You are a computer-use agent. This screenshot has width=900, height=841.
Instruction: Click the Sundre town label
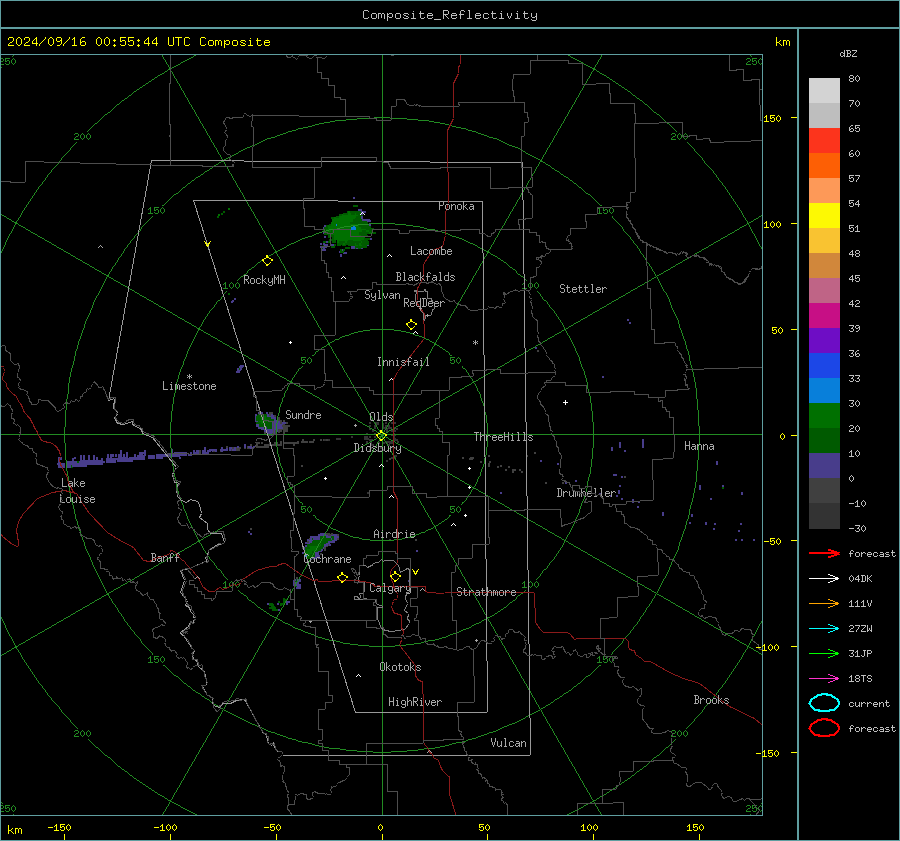(x=303, y=415)
